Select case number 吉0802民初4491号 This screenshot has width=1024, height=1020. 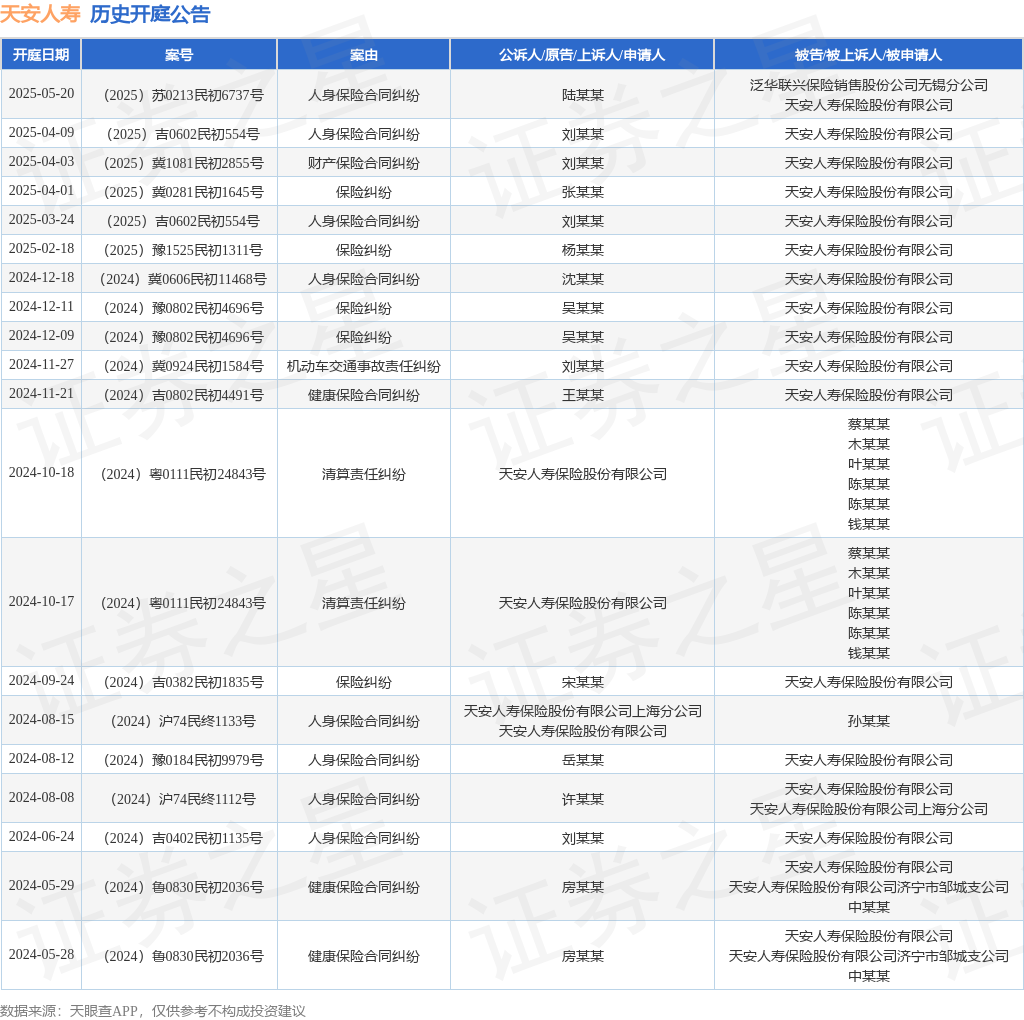click(x=184, y=395)
